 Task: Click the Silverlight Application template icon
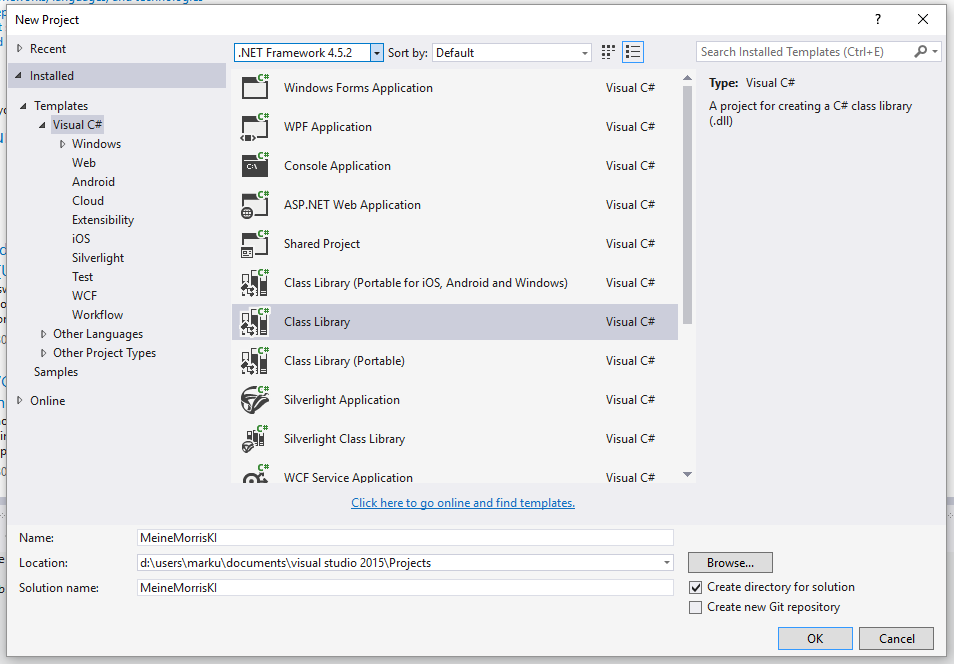(256, 400)
